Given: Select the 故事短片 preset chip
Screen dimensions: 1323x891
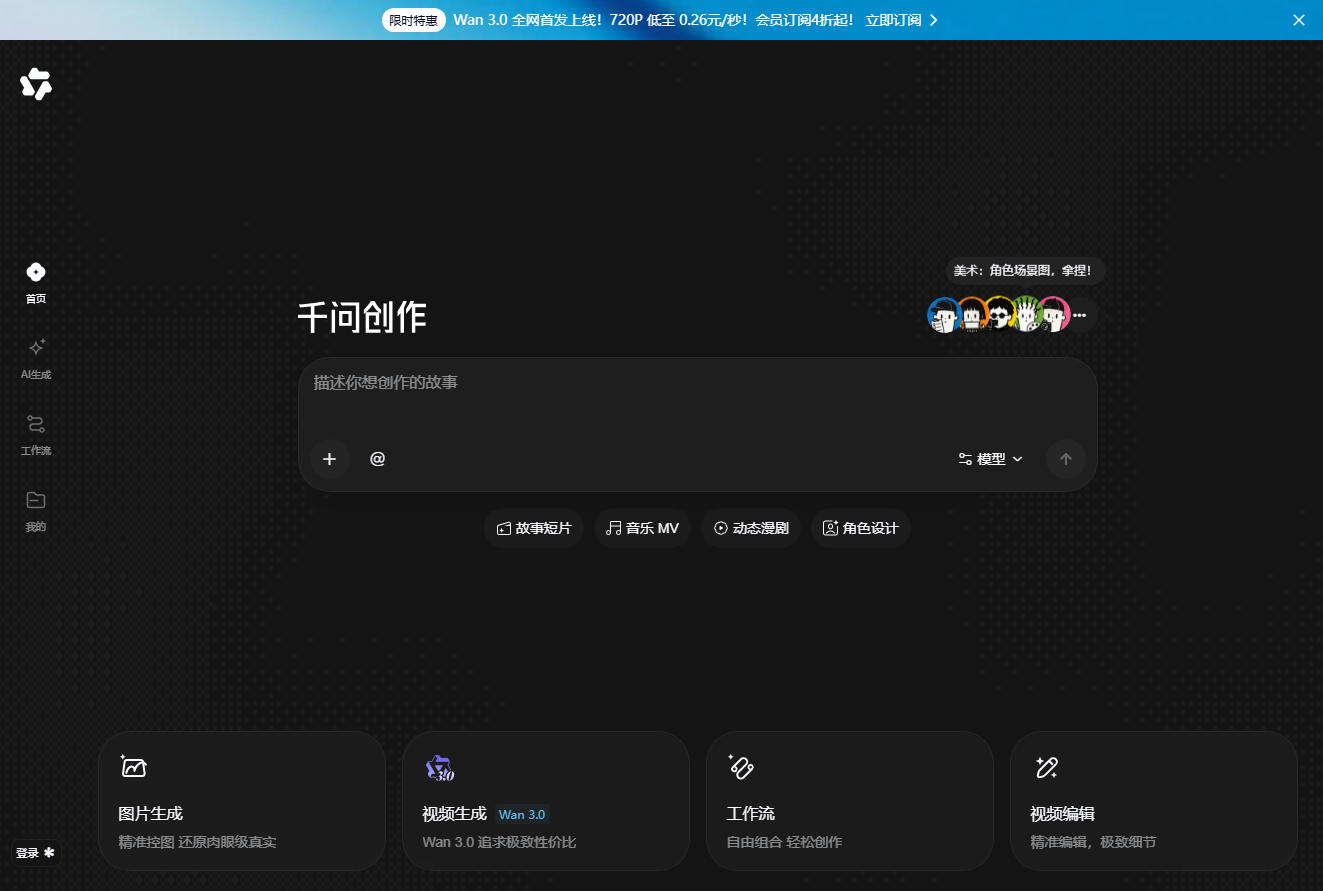Looking at the screenshot, I should coord(534,528).
